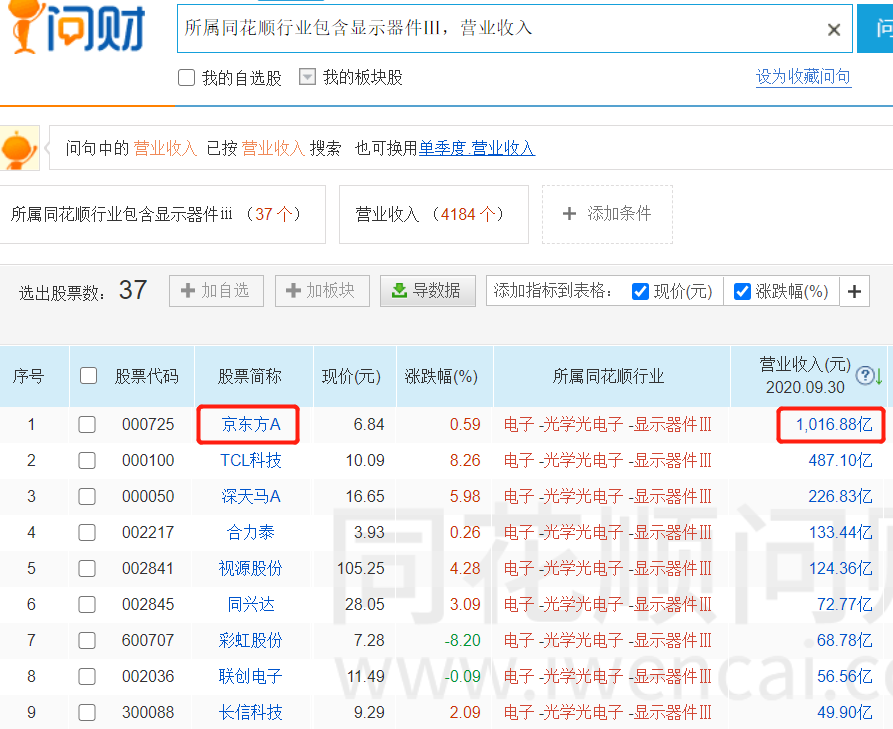Check the box for stock 002845
This screenshot has width=893, height=729.
pyautogui.click(x=87, y=604)
